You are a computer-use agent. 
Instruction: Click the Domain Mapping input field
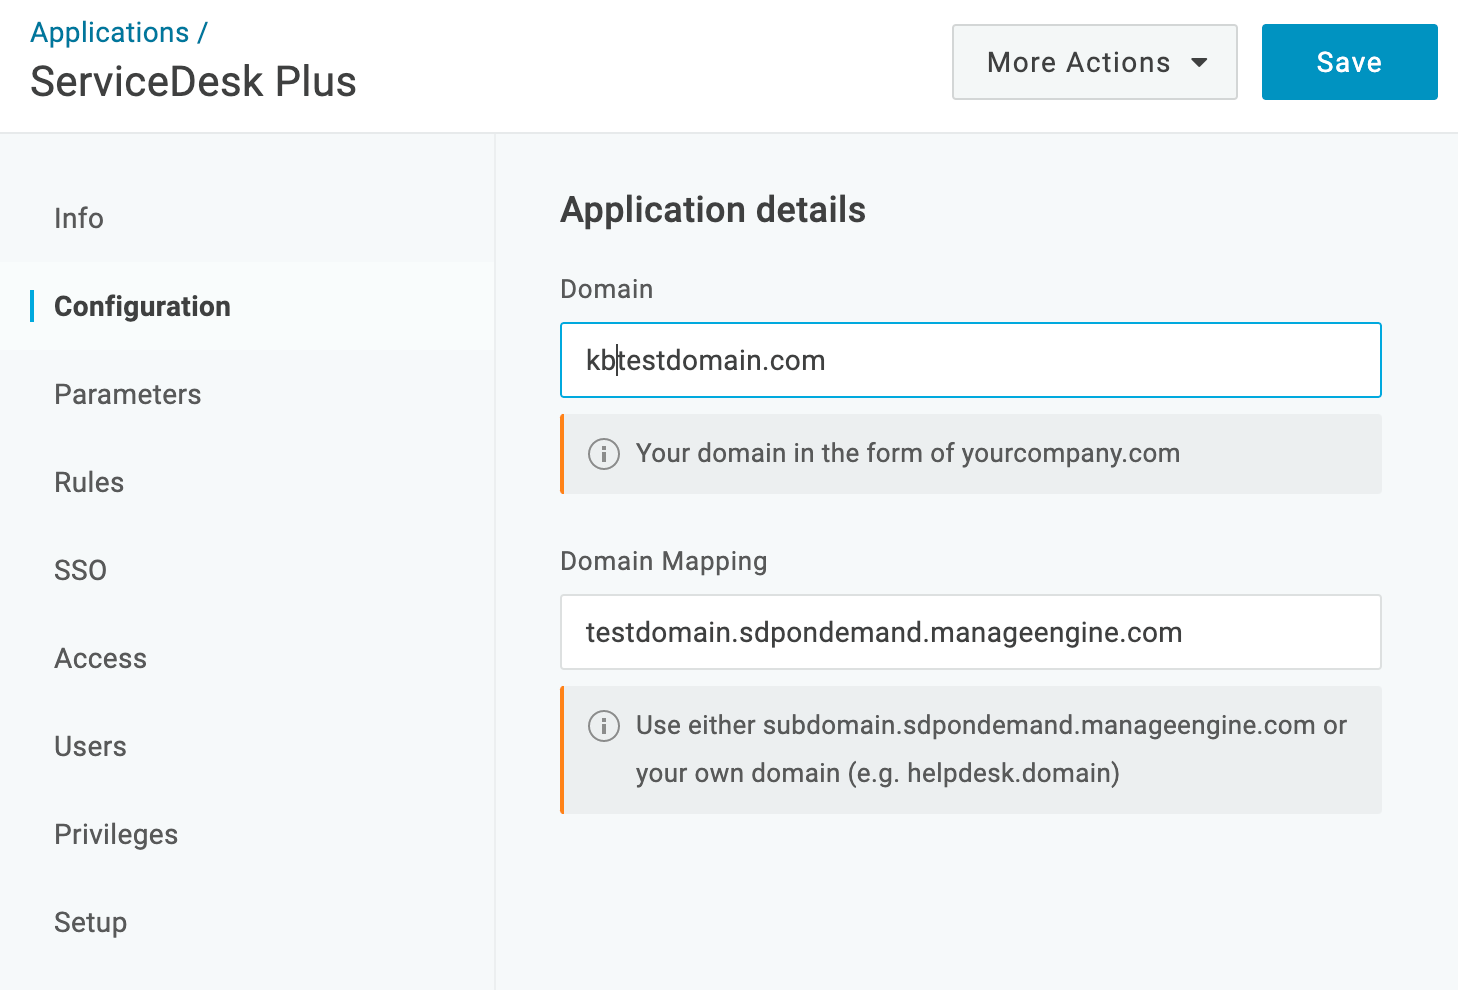click(970, 632)
